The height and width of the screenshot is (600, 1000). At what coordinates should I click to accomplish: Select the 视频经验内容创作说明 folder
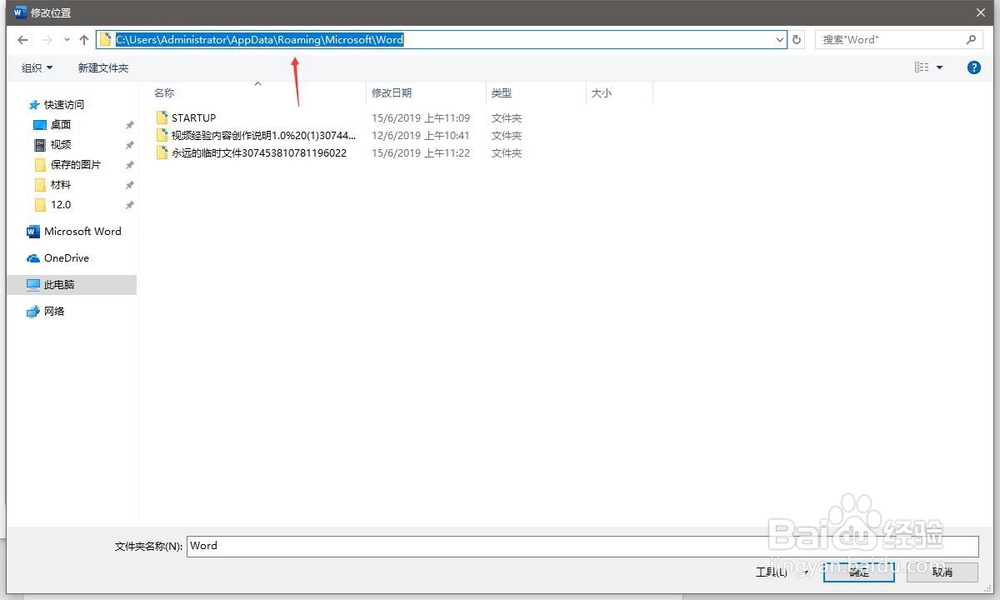pyautogui.click(x=263, y=135)
